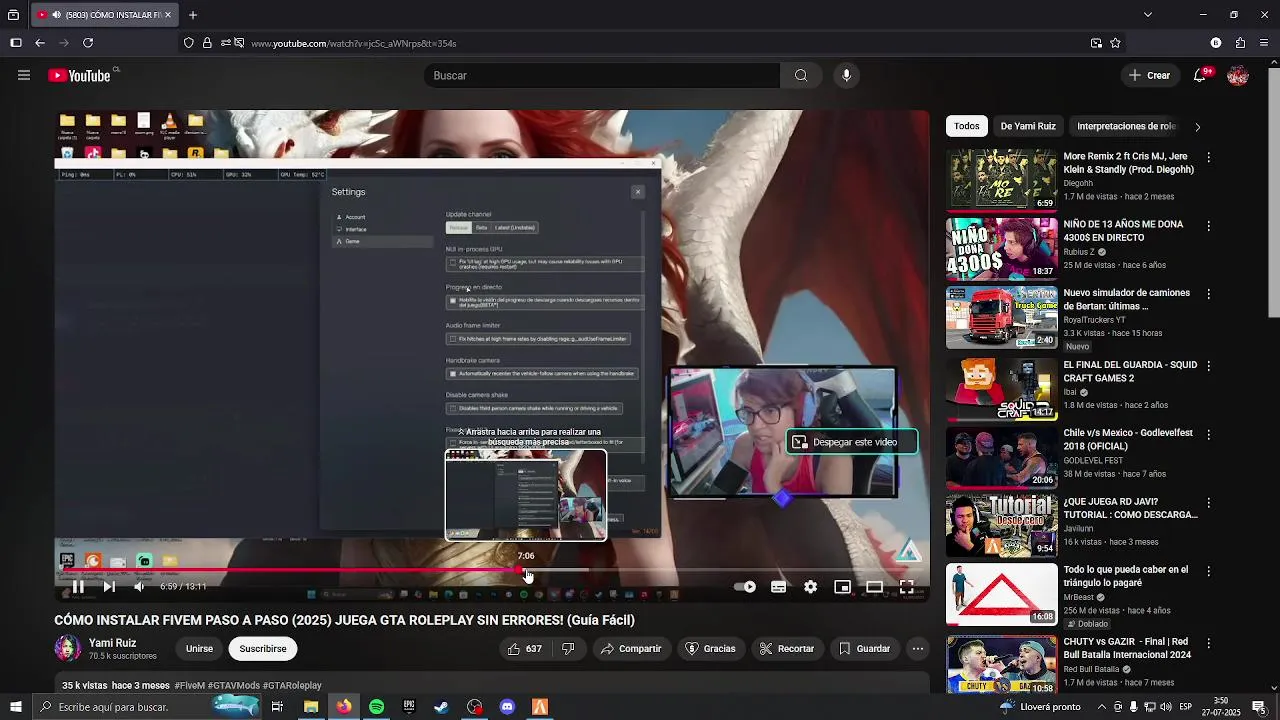Open the CHUTY vs GAZIR thumbnail
The image size is (1280, 720).
pos(1001,665)
